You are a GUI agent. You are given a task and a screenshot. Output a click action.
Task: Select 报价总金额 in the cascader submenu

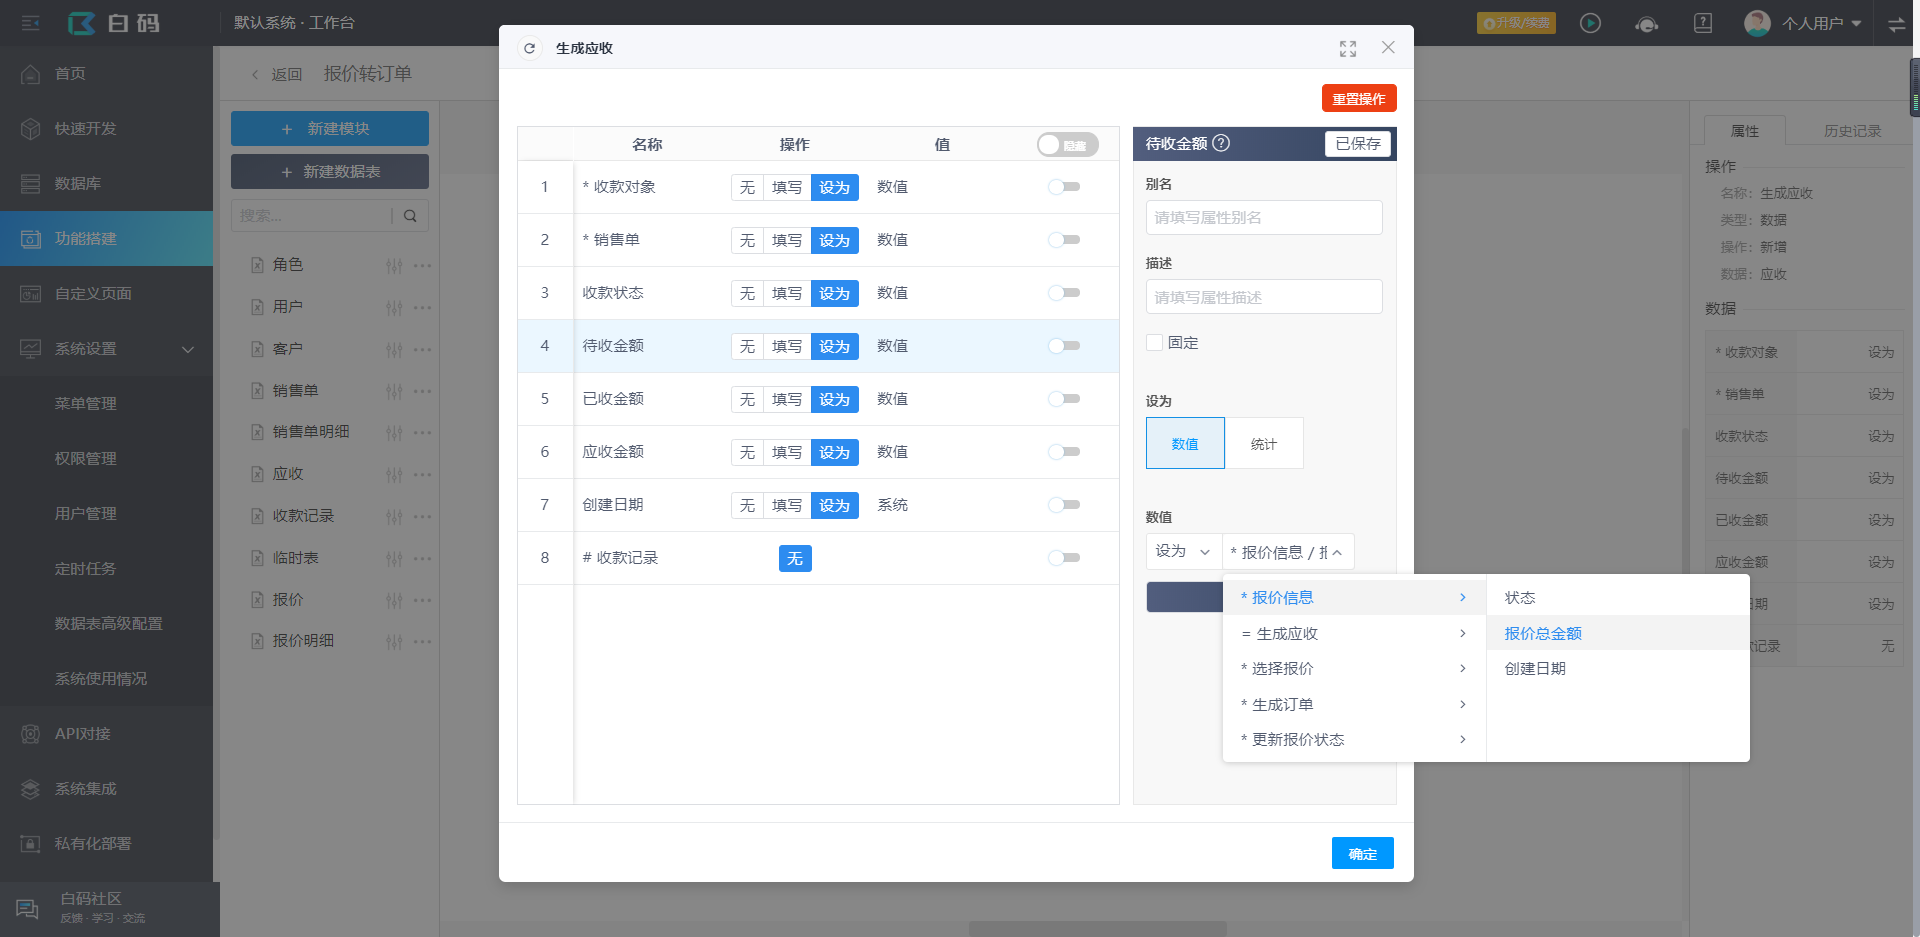1618,634
